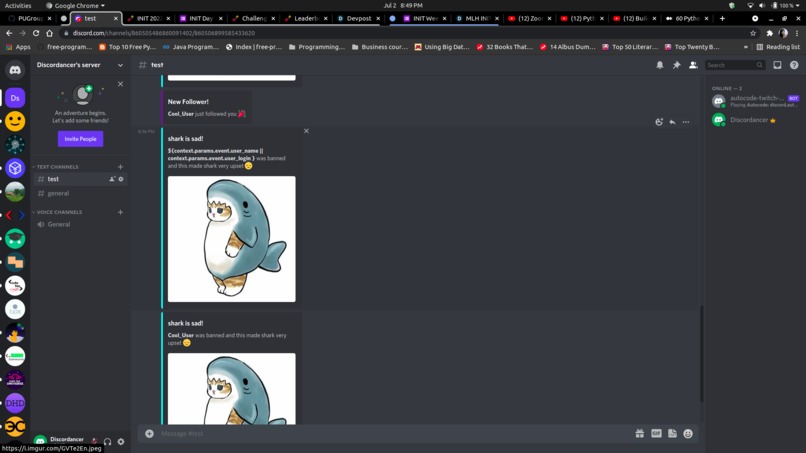The height and width of the screenshot is (453, 806).
Task: Open the second shark cat image
Action: tap(231, 389)
